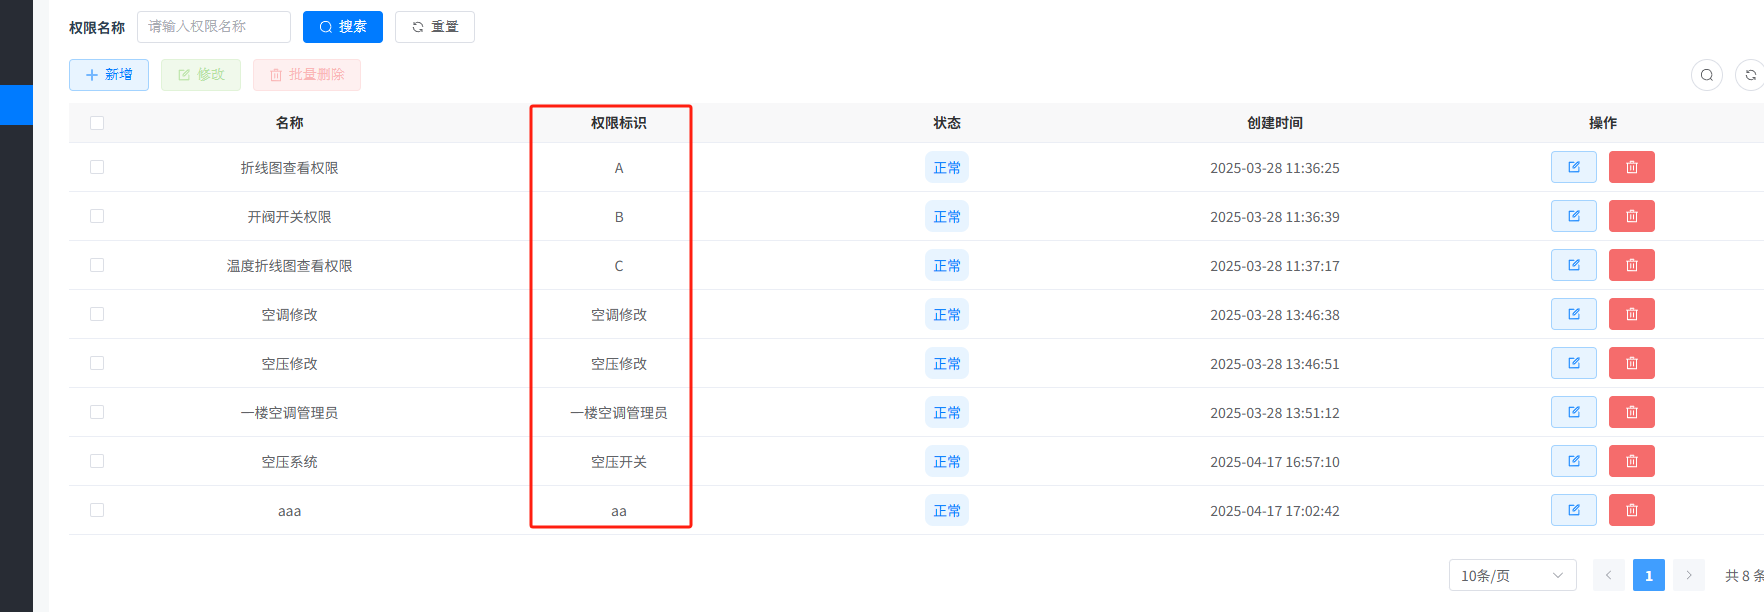Go to previous page arrow
1764x612 pixels.
pyautogui.click(x=1608, y=575)
